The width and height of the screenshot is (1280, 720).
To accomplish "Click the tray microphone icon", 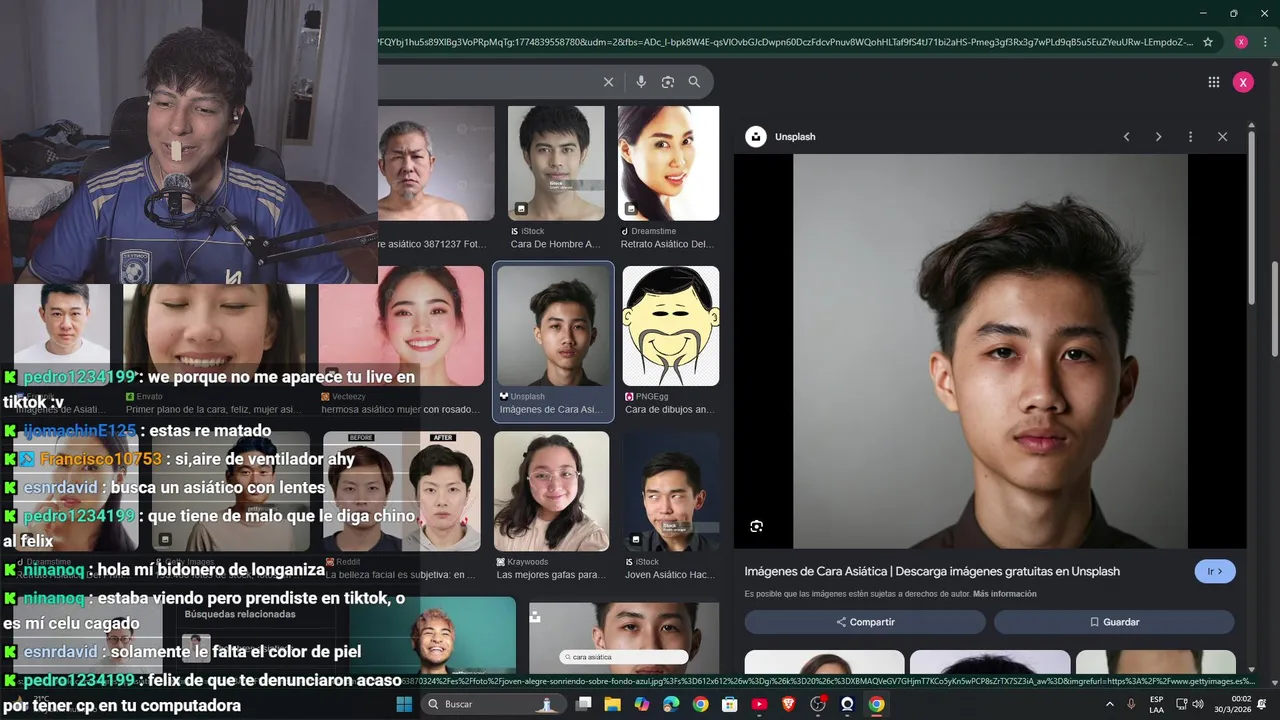I will click(1133, 704).
